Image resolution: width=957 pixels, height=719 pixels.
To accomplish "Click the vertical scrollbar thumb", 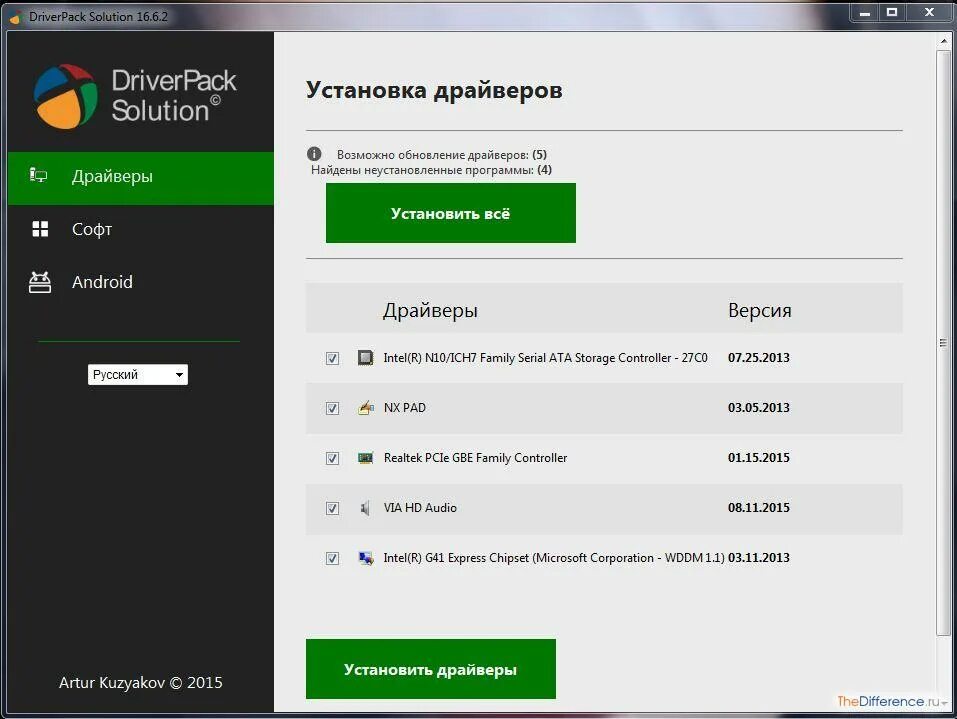I will coord(943,343).
